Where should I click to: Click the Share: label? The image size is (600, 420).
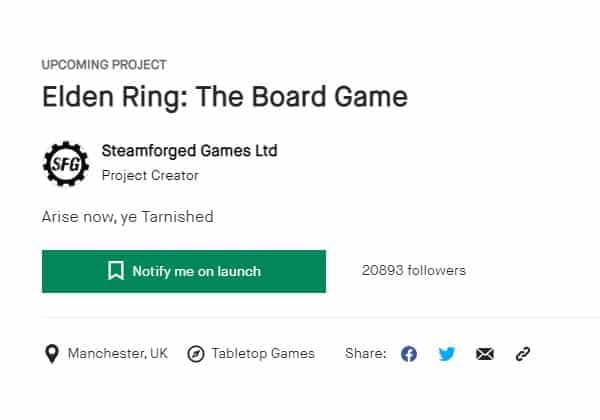click(x=365, y=353)
